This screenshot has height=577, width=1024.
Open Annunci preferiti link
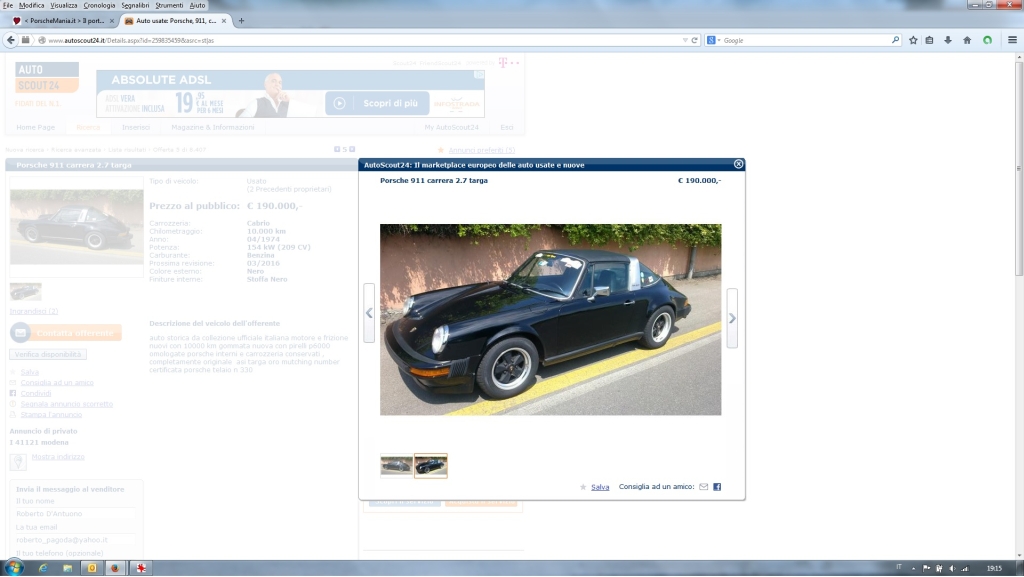(x=481, y=150)
